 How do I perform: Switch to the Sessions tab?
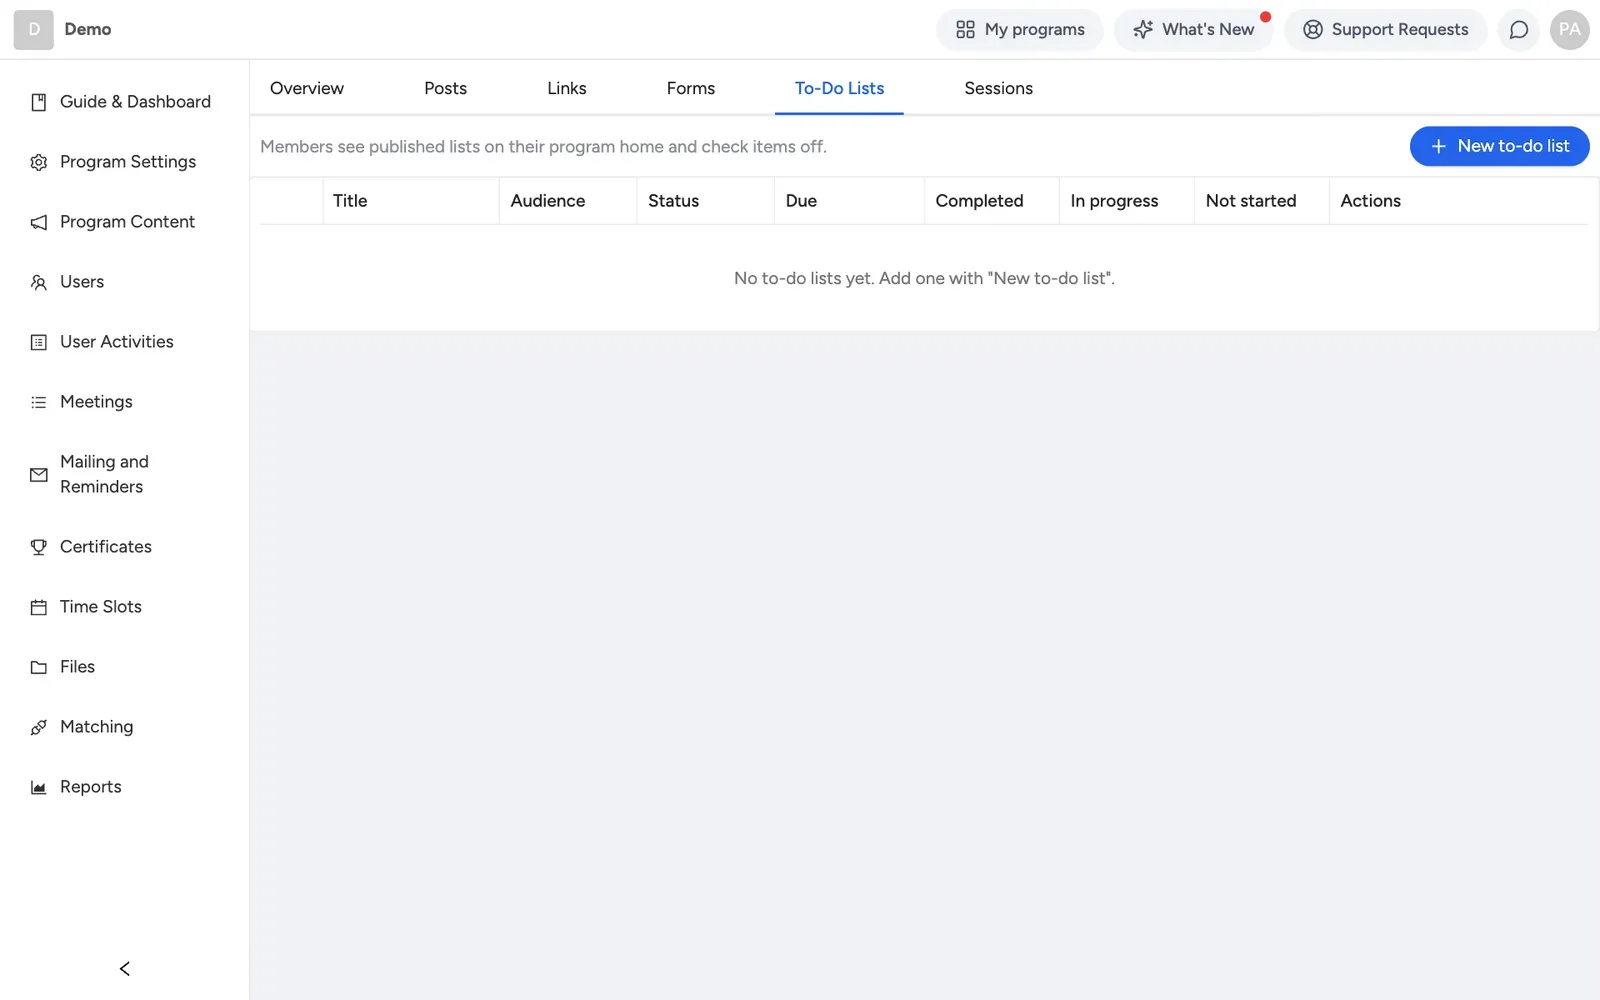click(x=998, y=88)
